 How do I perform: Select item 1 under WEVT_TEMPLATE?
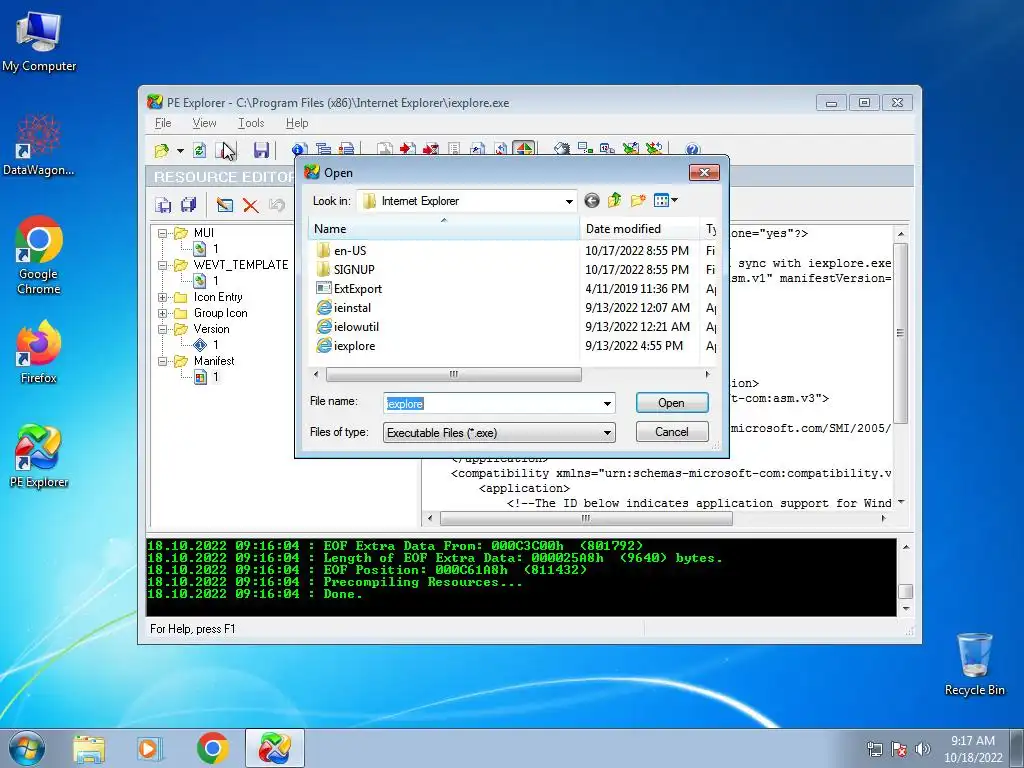pyautogui.click(x=207, y=281)
